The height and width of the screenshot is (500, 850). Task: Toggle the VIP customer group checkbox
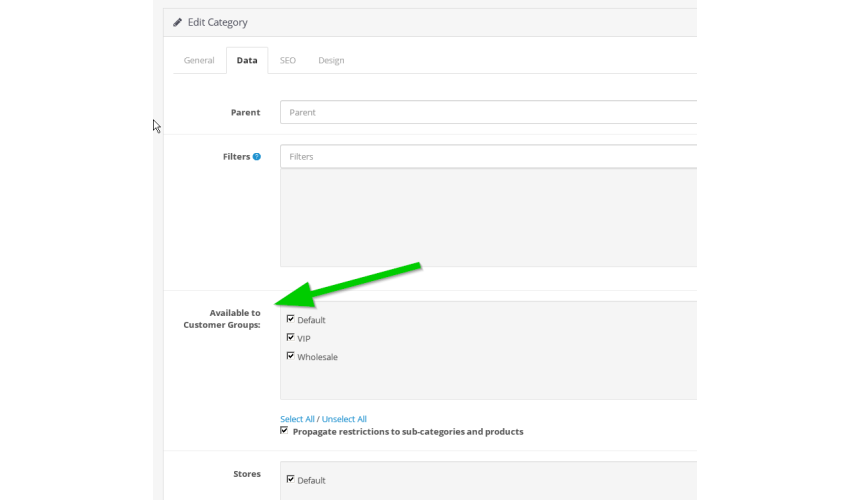click(291, 337)
